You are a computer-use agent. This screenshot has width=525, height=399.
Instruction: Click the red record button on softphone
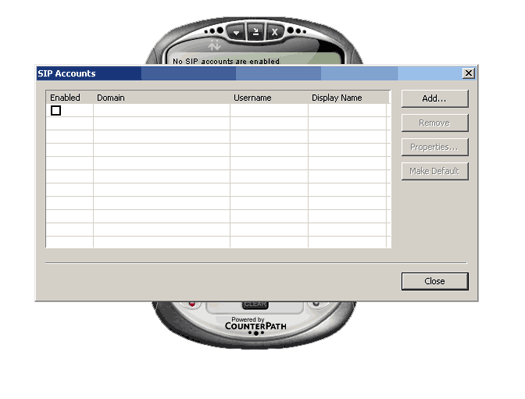pos(192,304)
